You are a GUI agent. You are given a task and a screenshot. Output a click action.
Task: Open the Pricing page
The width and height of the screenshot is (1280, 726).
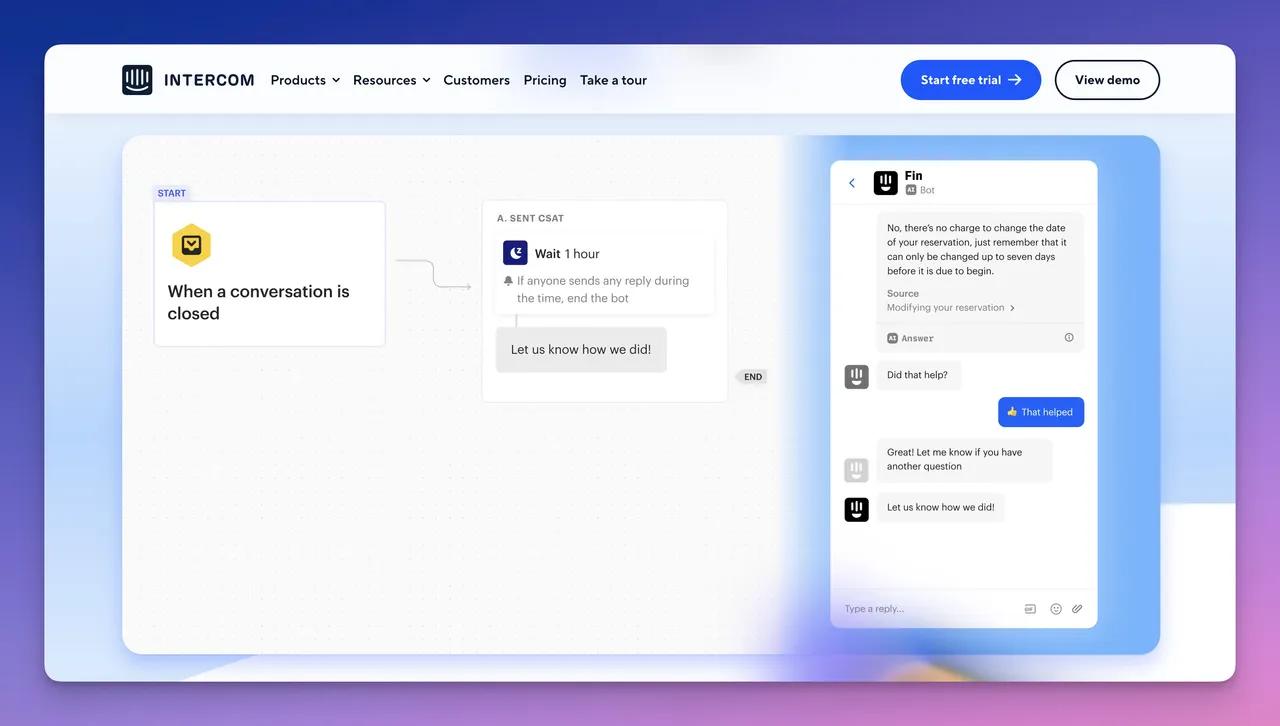545,80
